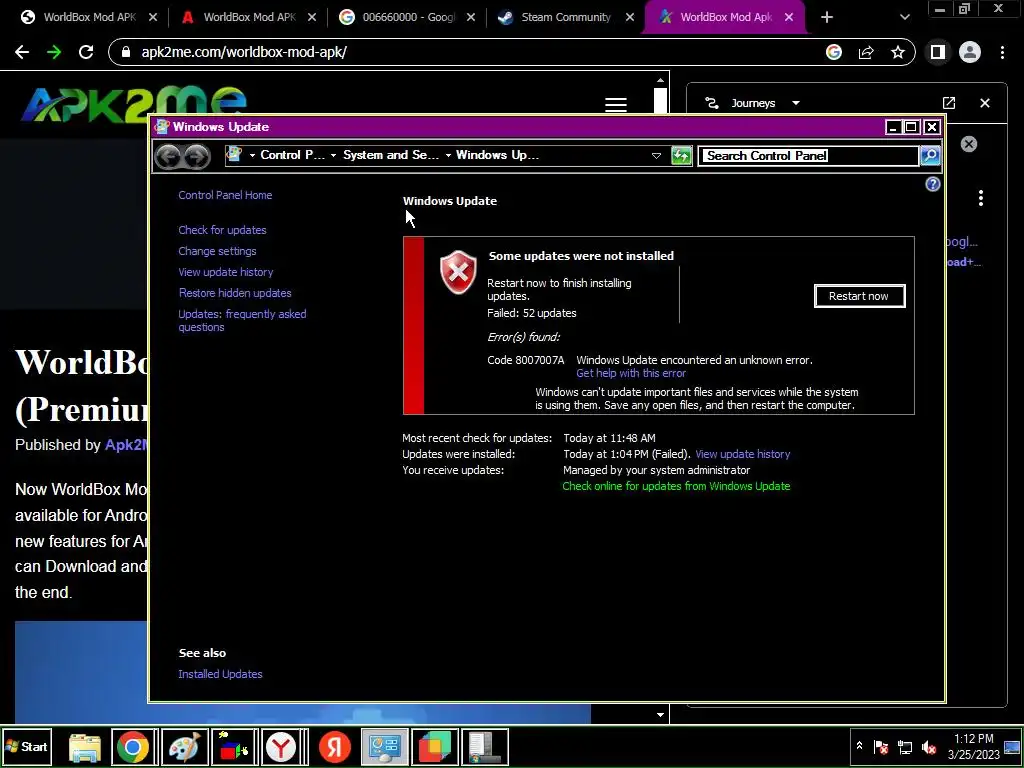Viewport: 1024px width, 768px height.
Task: Click the Google icon in address bar
Action: tap(834, 52)
